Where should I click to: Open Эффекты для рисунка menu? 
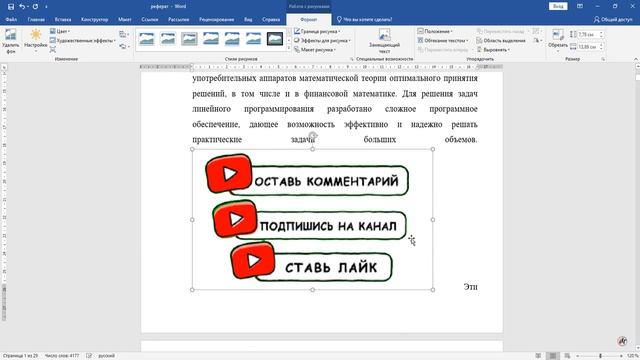[x=322, y=40]
